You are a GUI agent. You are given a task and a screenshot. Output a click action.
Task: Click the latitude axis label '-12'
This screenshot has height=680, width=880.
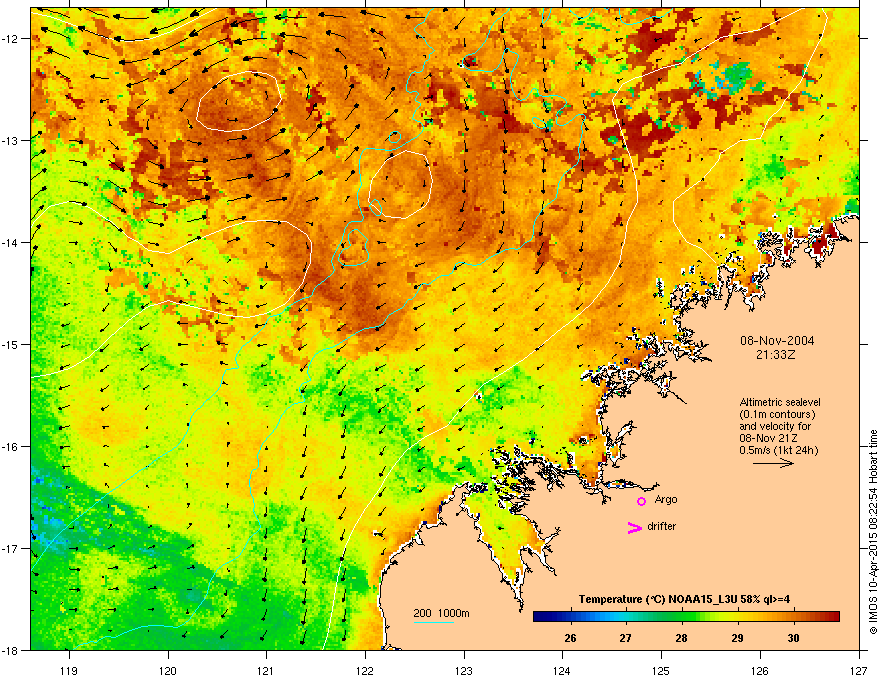[x=11, y=39]
